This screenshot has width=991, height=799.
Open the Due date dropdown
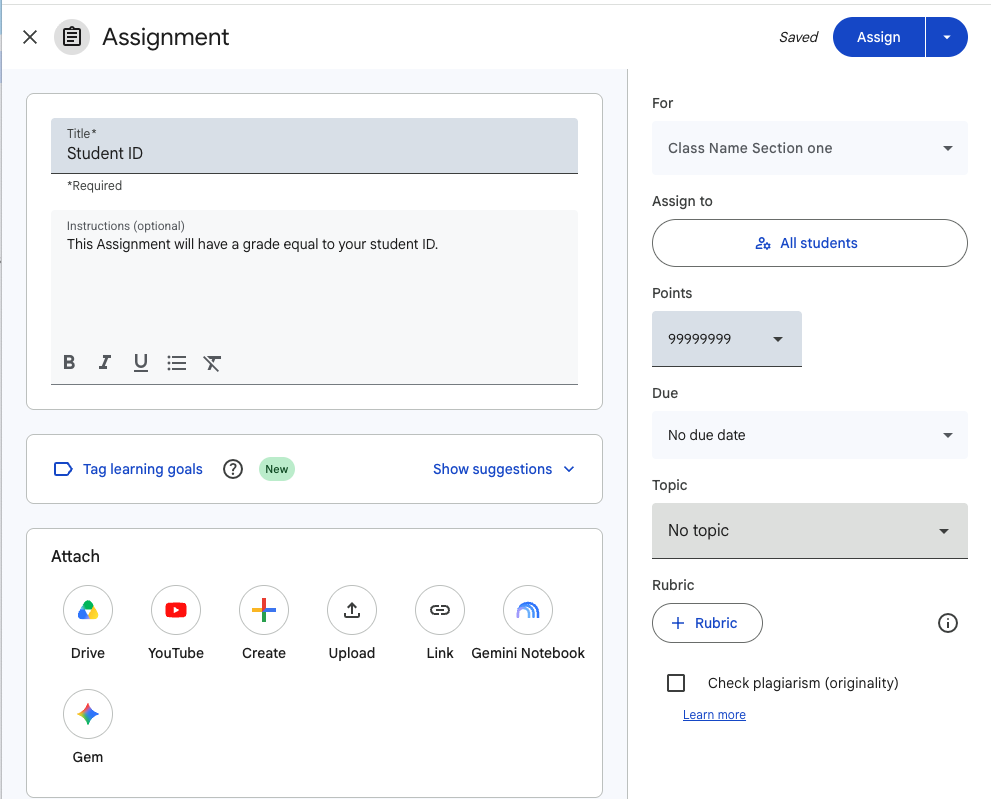[810, 435]
